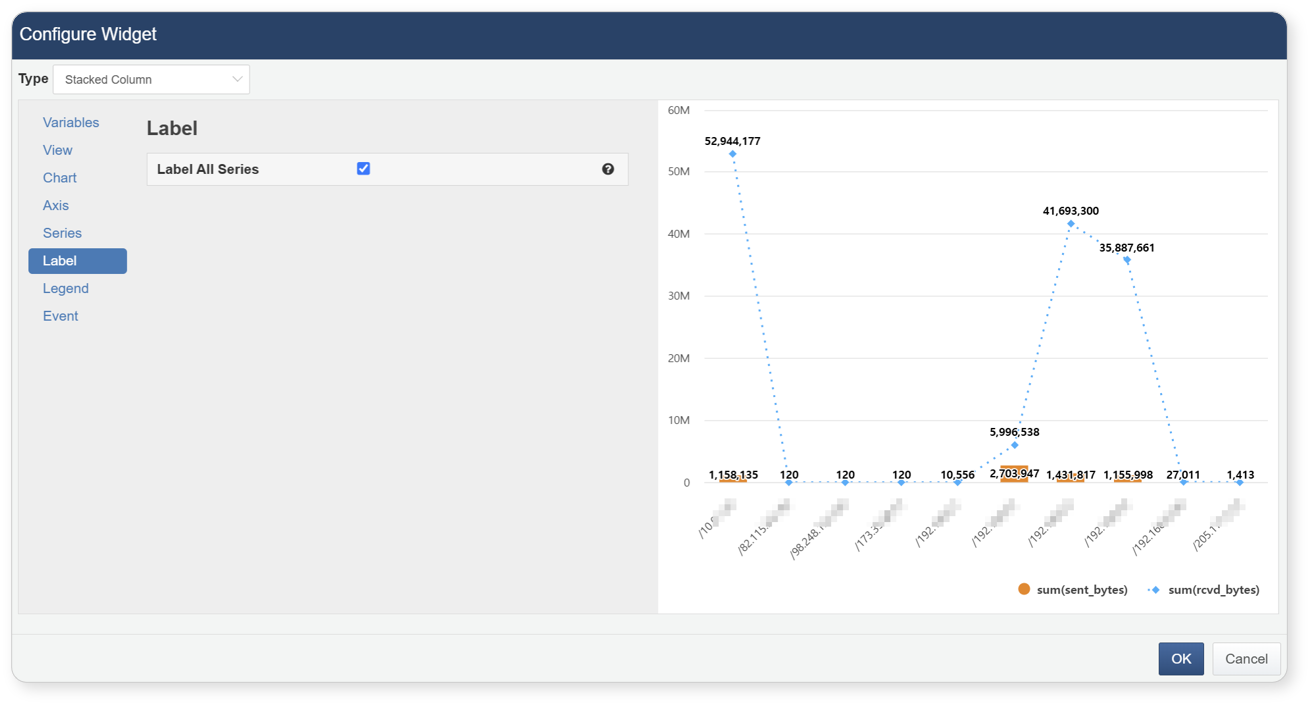Viewport: 1310px width, 705px height.
Task: Select the Series tab
Action: 62,233
